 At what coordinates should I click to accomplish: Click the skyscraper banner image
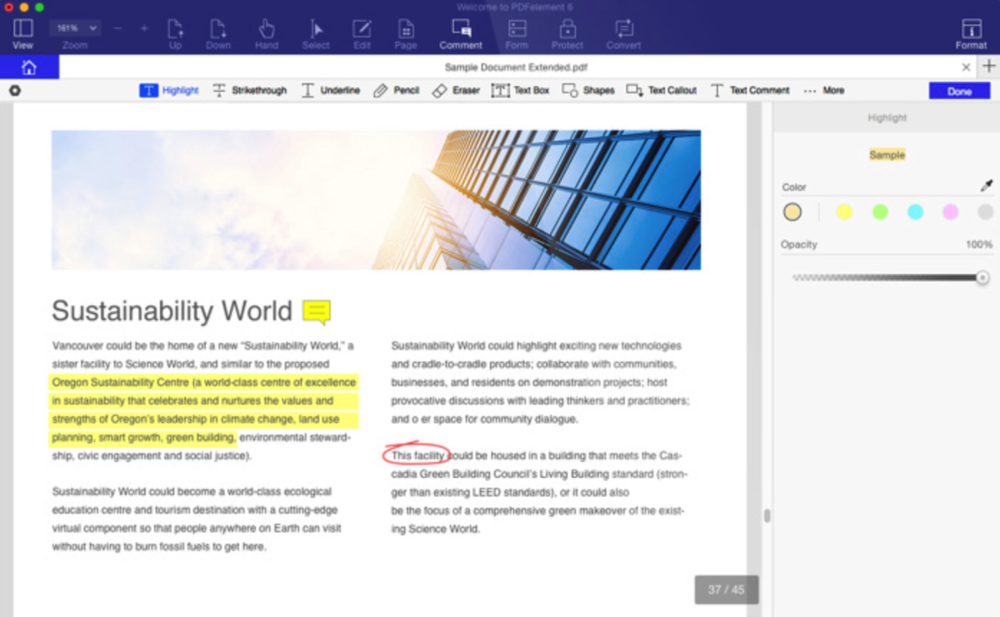(376, 200)
